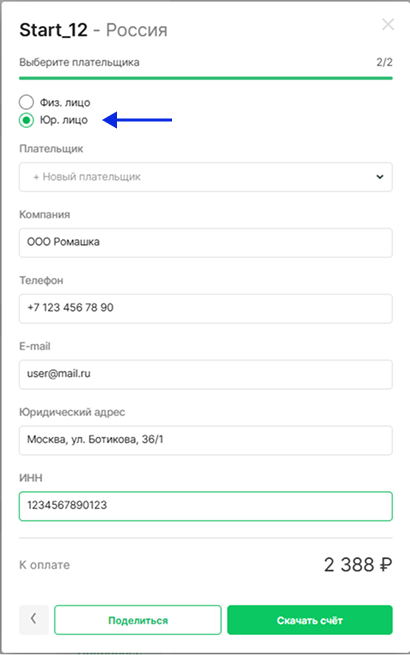Go back using the left chevron button
The height and width of the screenshot is (655, 410).
click(x=33, y=620)
